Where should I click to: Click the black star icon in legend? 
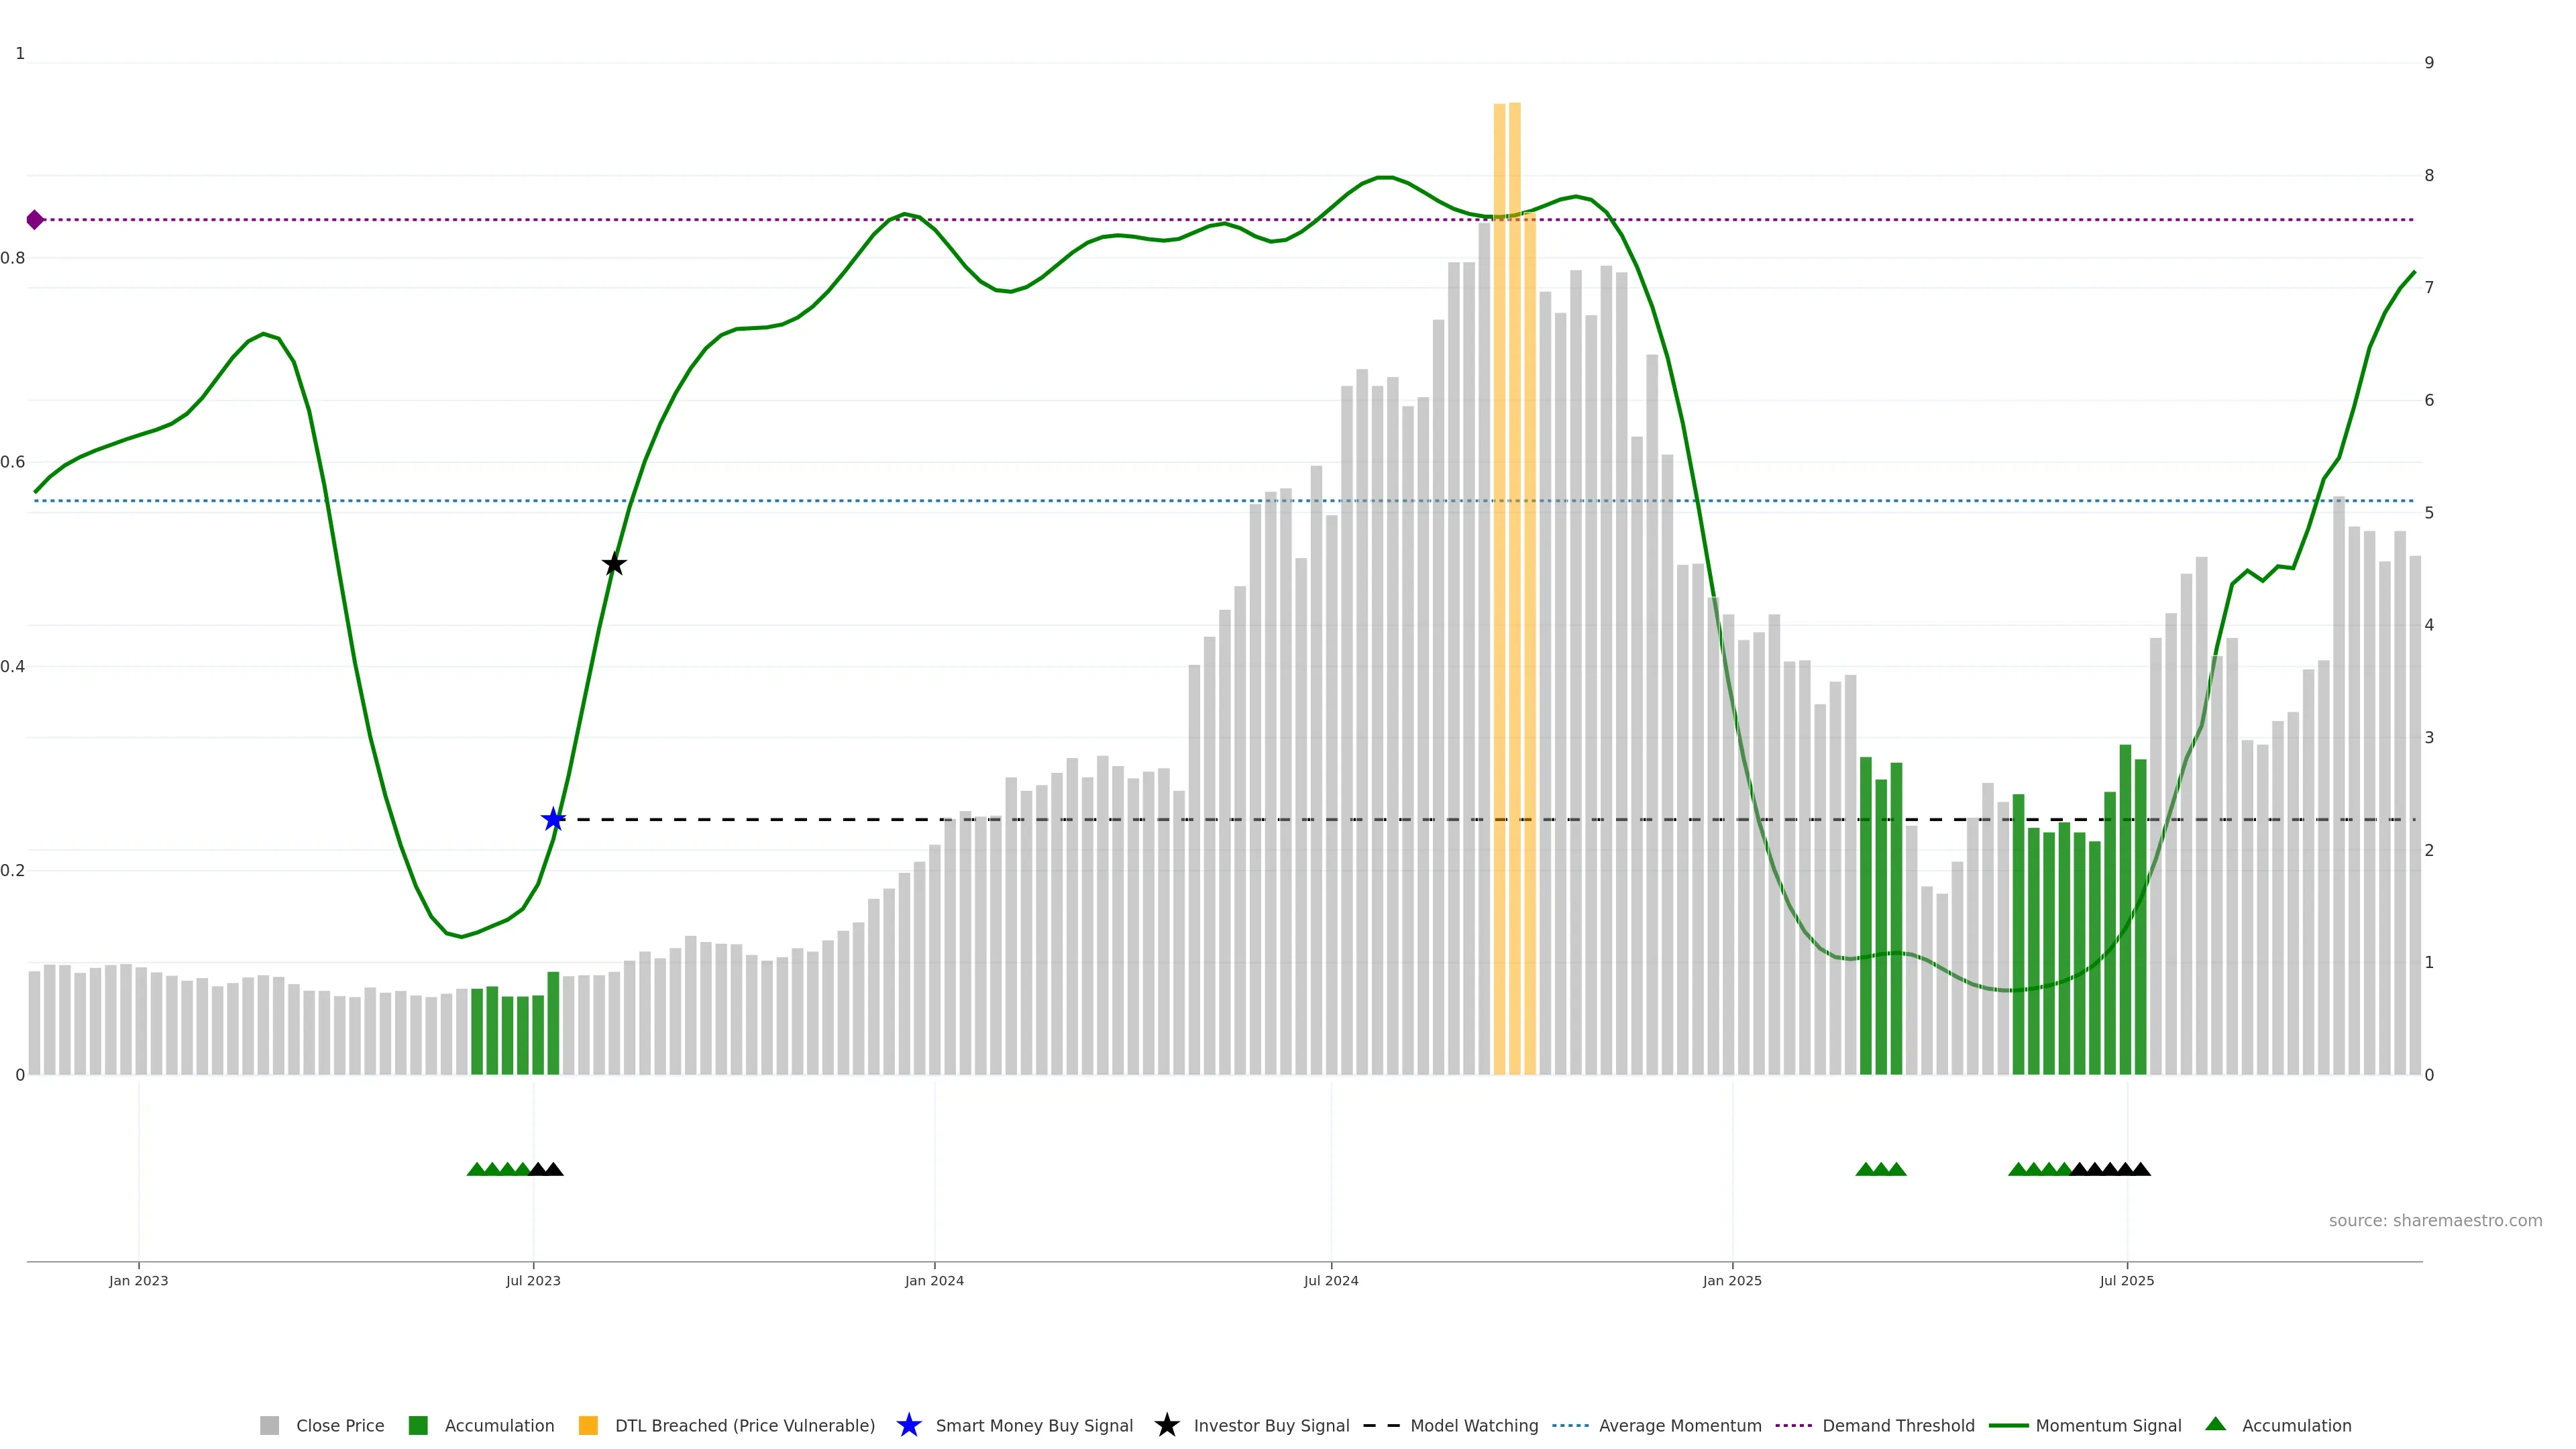tap(1166, 1426)
